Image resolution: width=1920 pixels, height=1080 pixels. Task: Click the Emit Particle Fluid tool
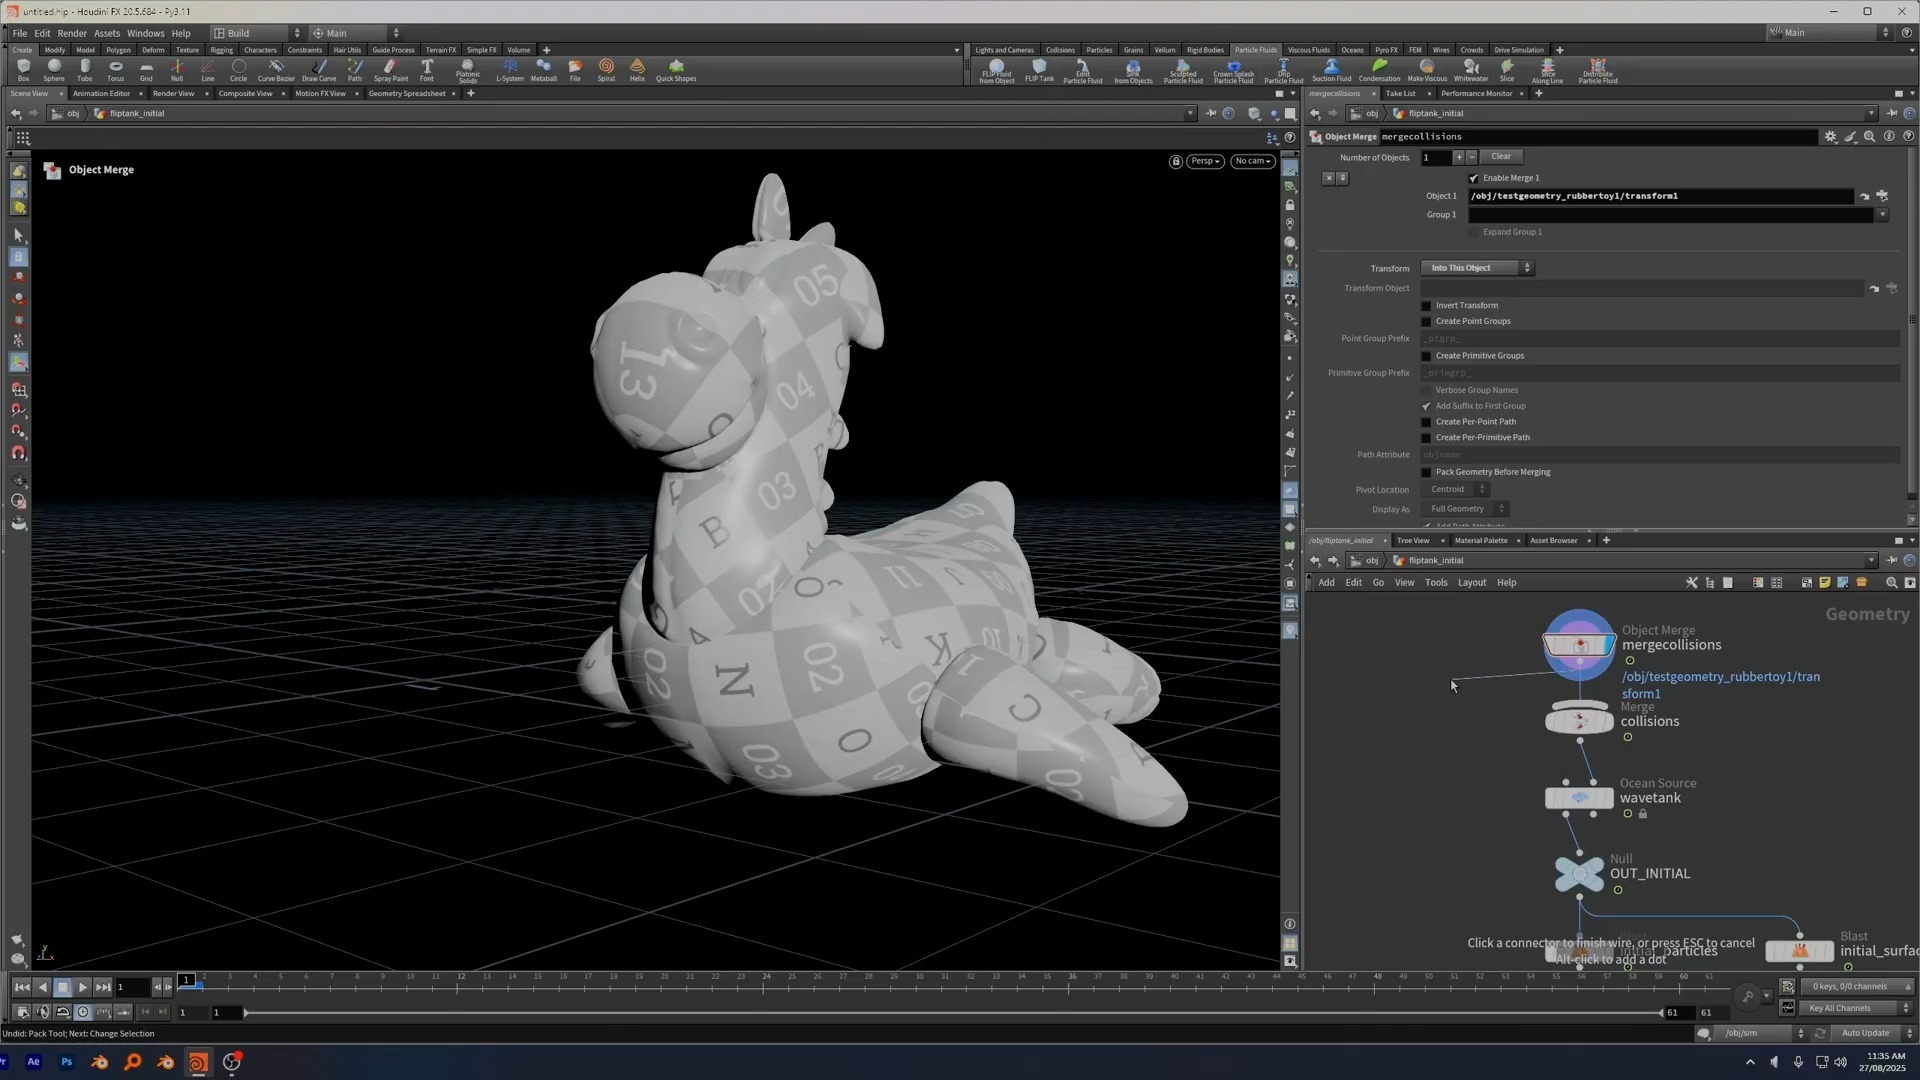1083,71
